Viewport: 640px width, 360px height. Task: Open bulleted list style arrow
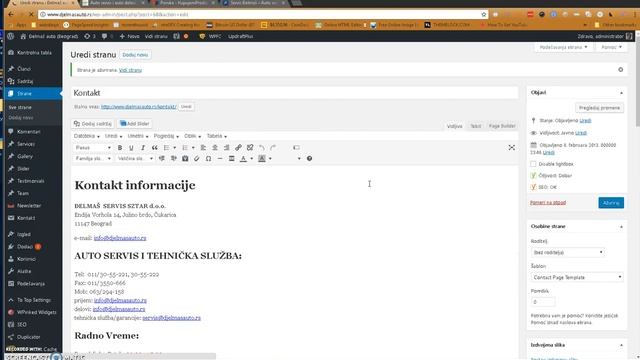175,148
